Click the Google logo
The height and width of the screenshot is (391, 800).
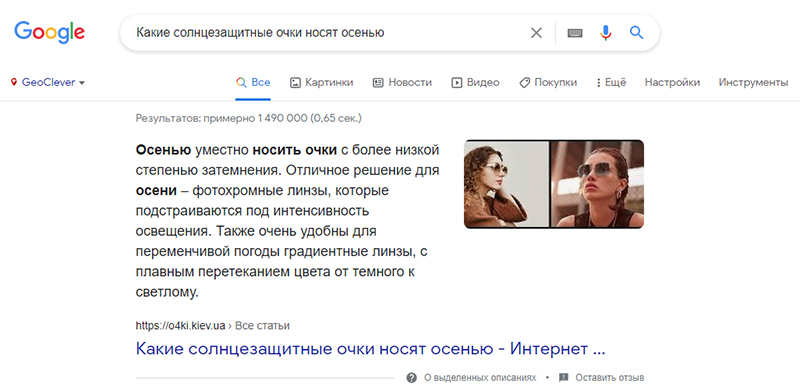49,32
